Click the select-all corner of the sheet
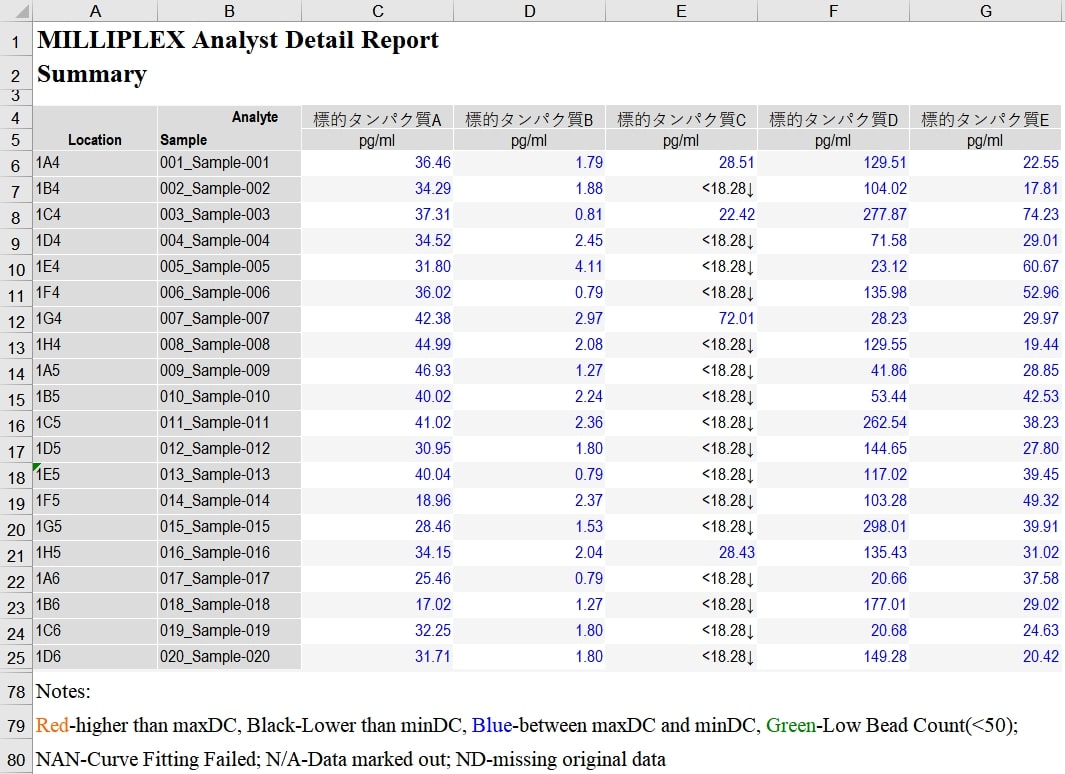Screen dimensions: 1065x774 pyautogui.click(x=16, y=11)
